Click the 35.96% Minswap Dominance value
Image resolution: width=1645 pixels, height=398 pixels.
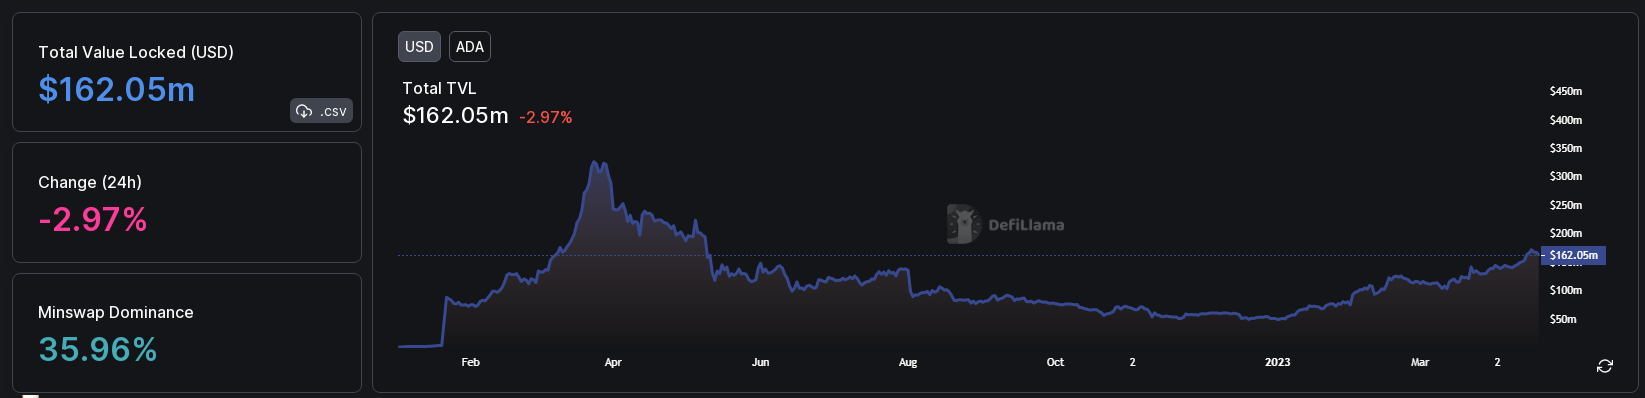[x=98, y=350]
